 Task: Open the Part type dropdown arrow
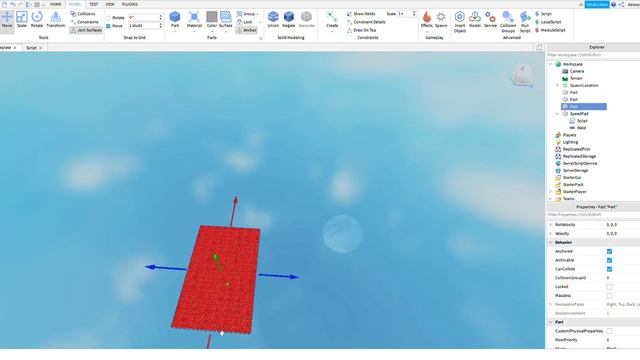(x=175, y=31)
